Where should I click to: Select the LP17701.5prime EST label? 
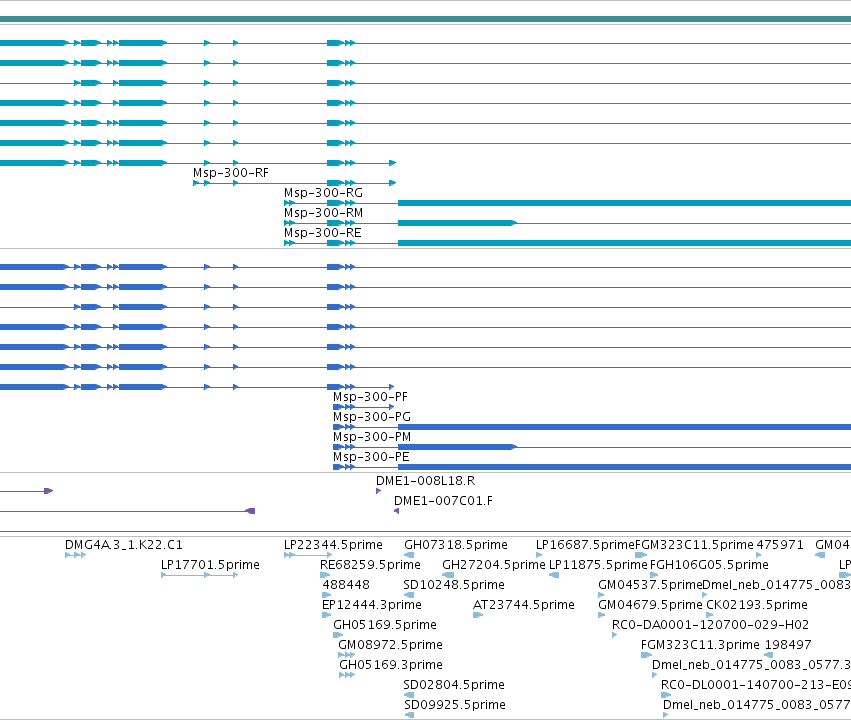[x=210, y=565]
